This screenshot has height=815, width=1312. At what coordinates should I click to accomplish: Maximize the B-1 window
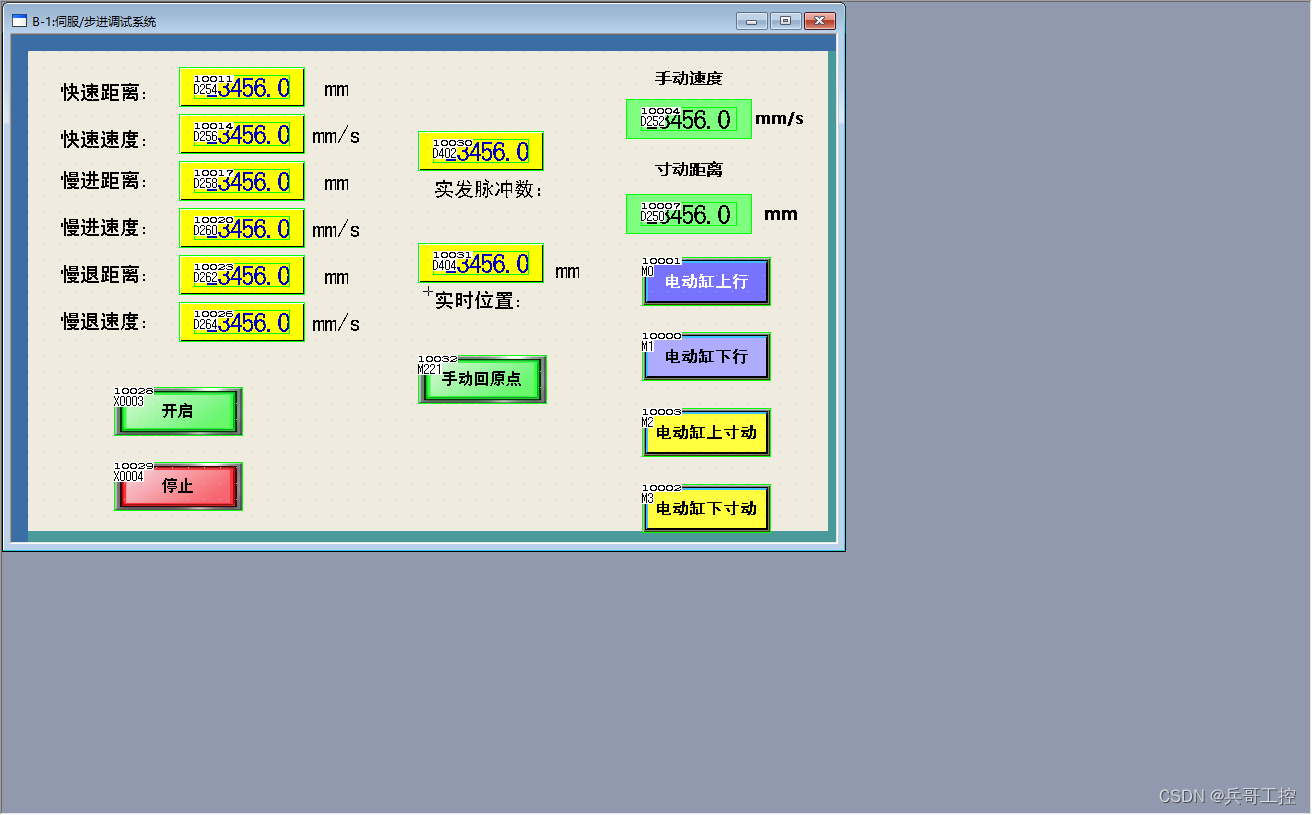(x=786, y=20)
